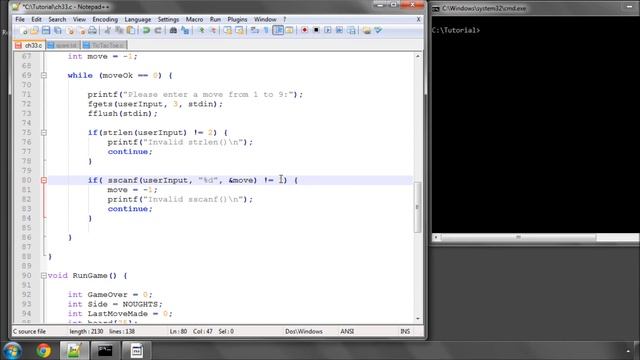
Task: Open the Settings menu
Action: coord(168,19)
